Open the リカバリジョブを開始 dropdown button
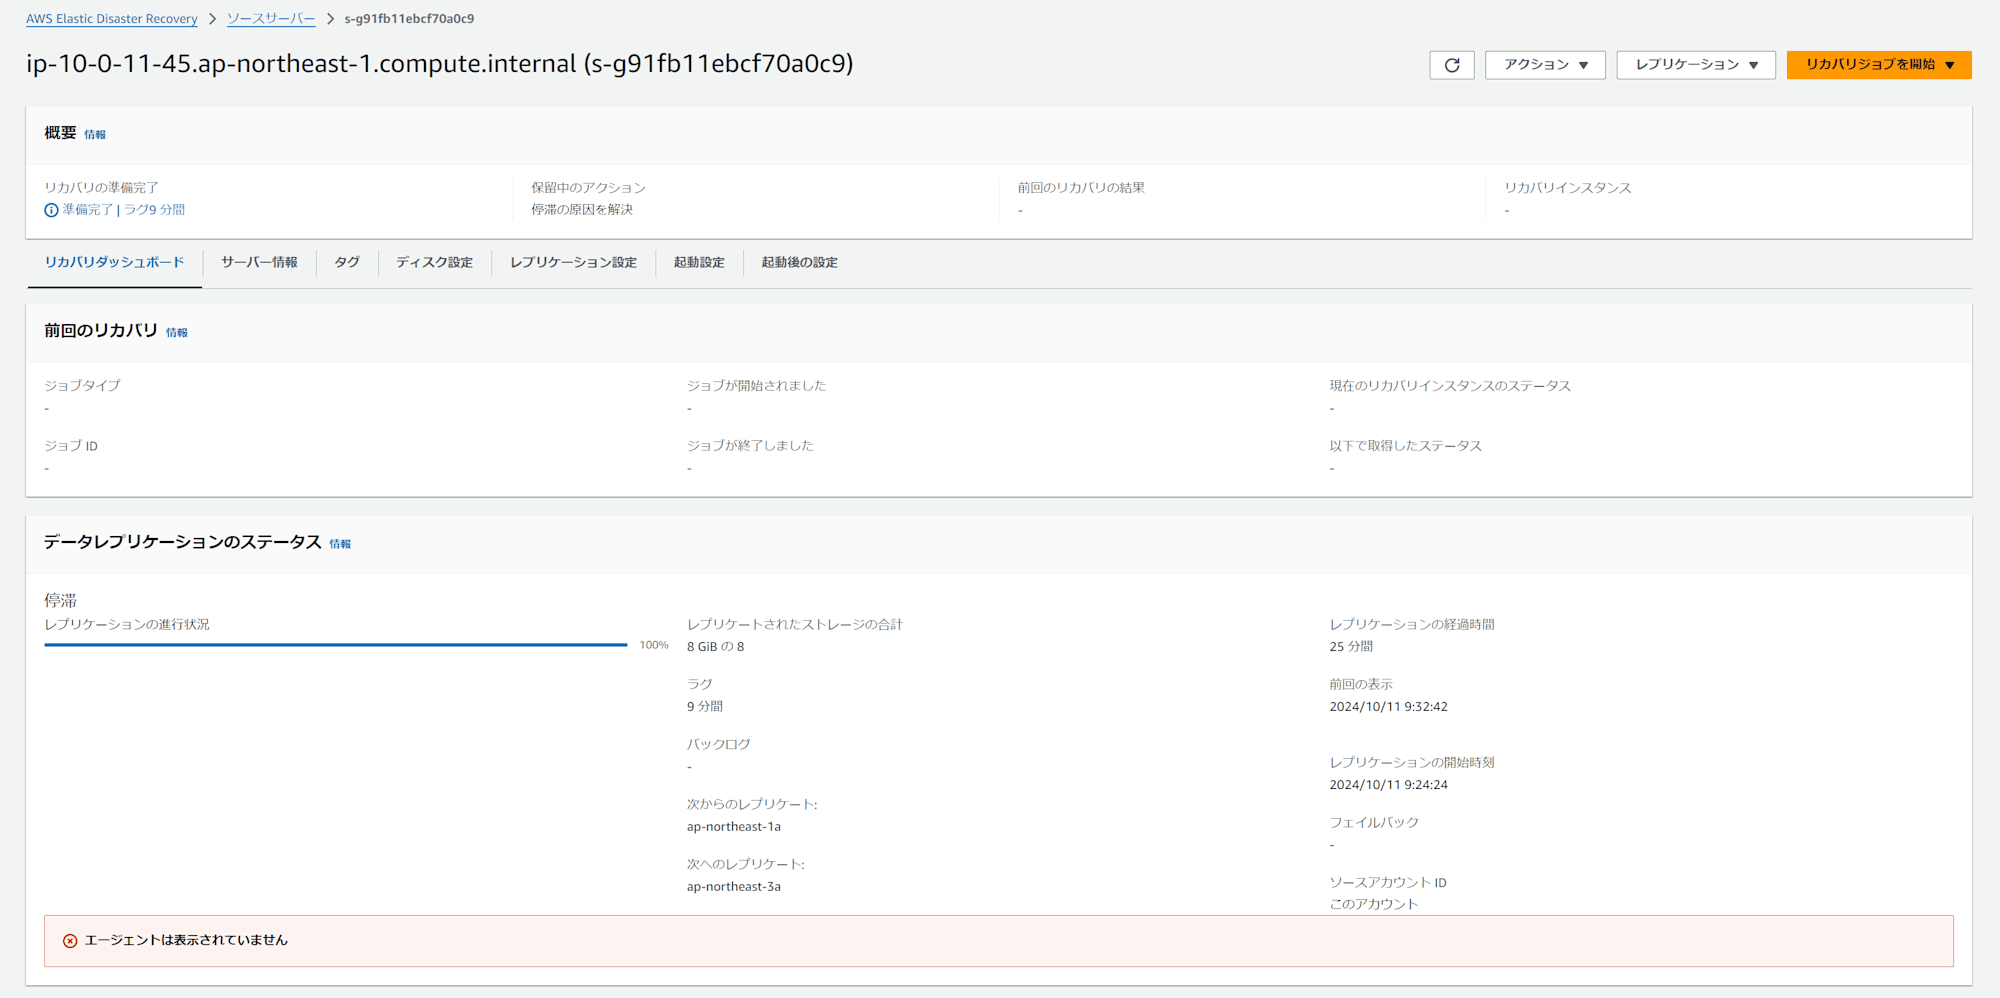 (x=1879, y=65)
